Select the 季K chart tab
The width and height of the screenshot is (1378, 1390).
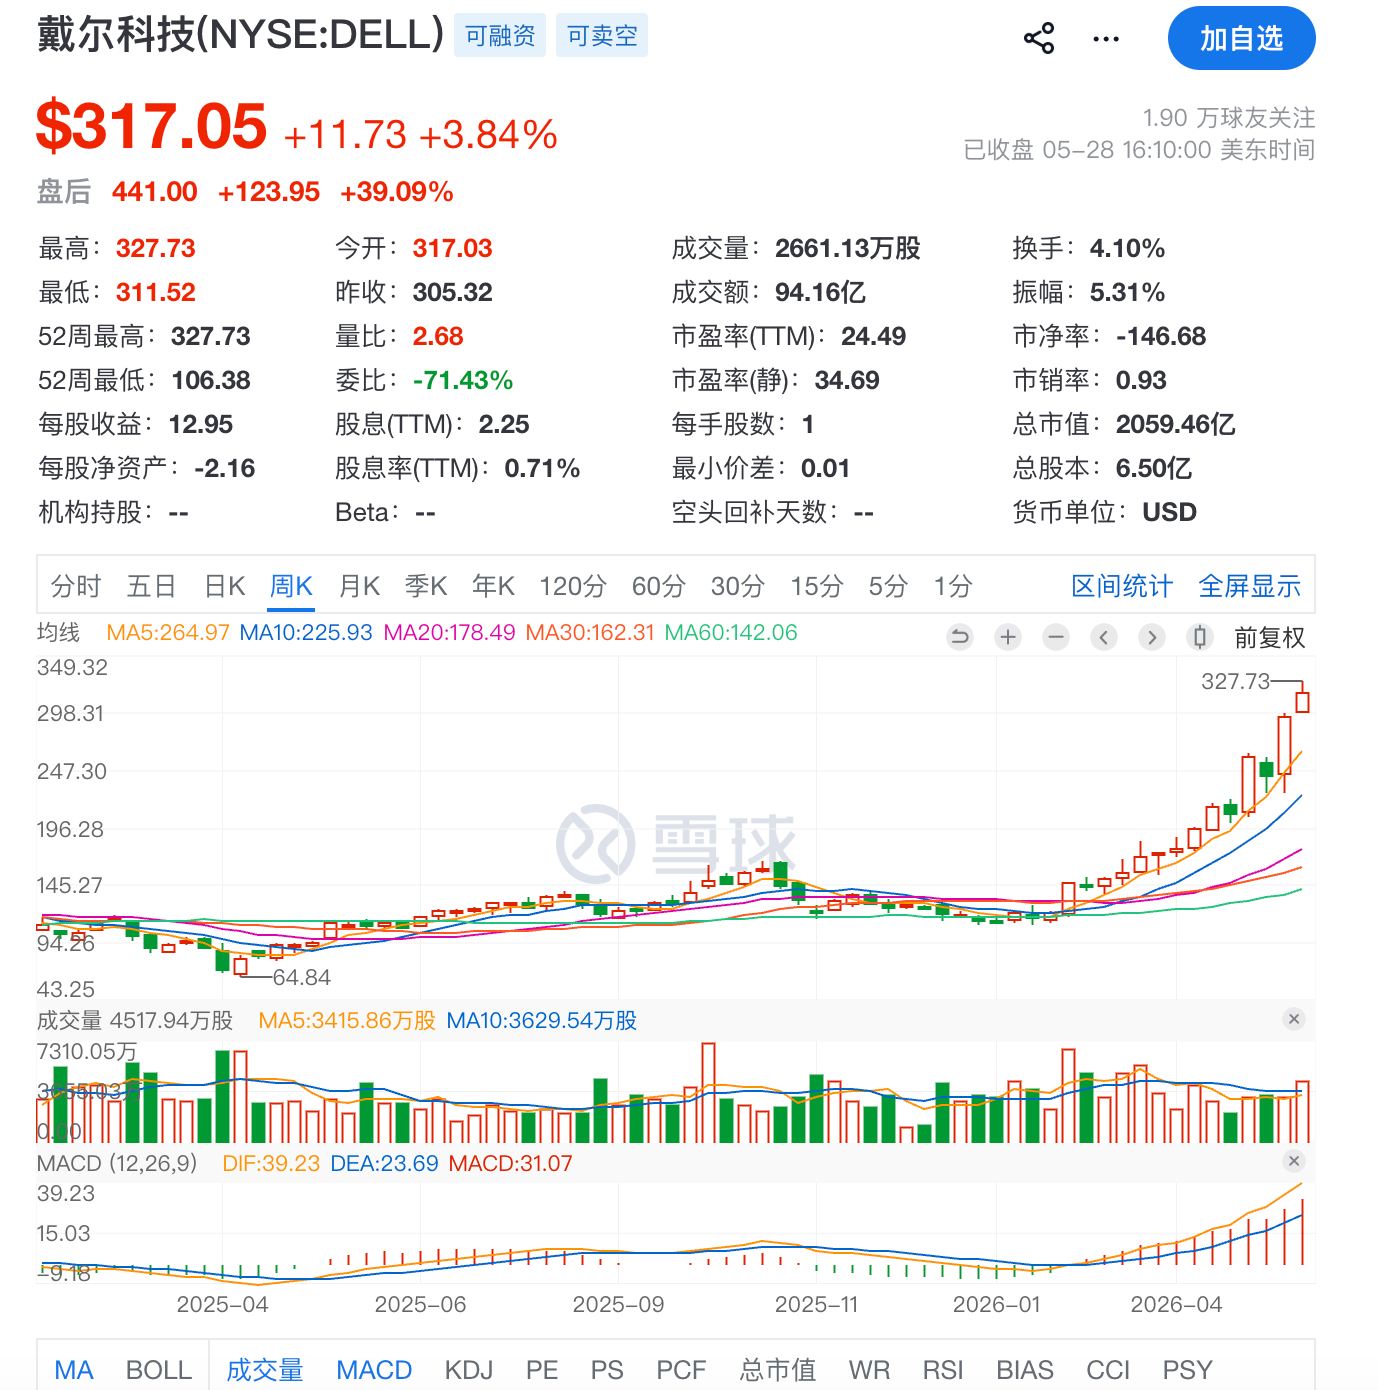point(426,586)
